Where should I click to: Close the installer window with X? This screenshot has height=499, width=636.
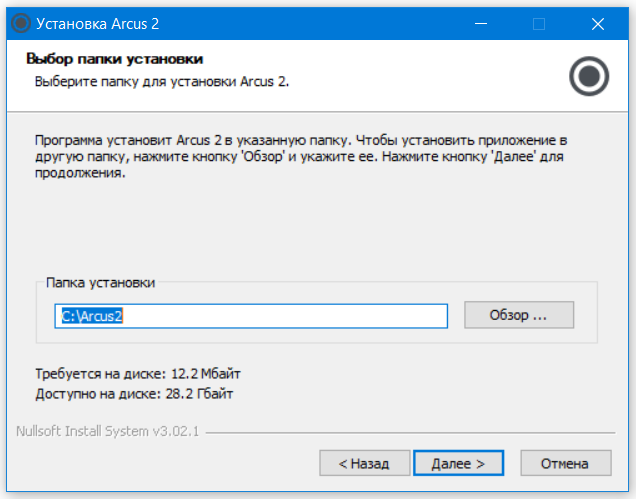598,24
